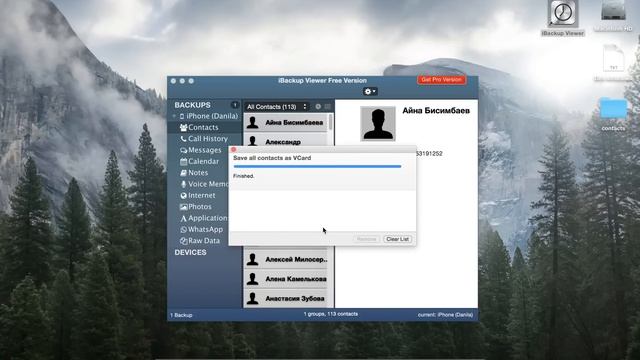Screen dimensions: 640x360
Task: Click the contact avatar photo placeholder
Action: coord(378,124)
